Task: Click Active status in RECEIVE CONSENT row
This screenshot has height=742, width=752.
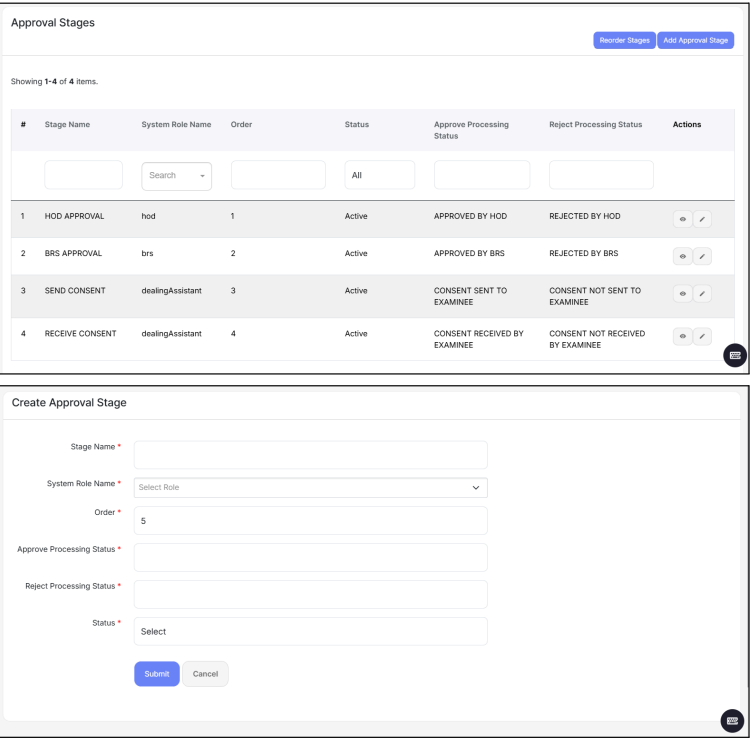Action: point(356,334)
